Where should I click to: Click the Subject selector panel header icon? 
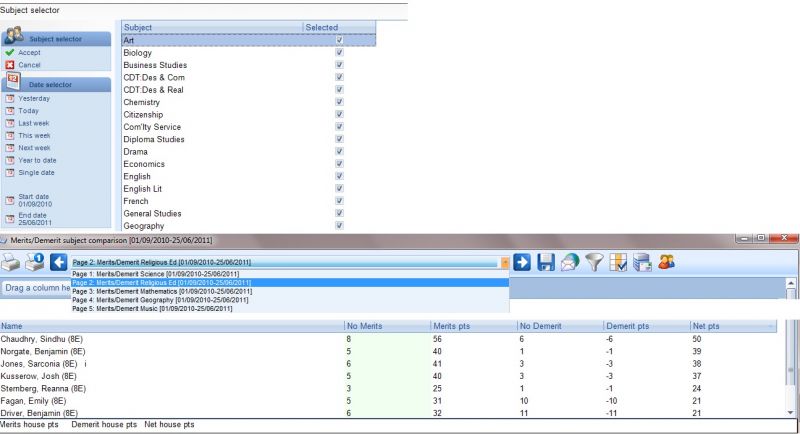[14, 35]
